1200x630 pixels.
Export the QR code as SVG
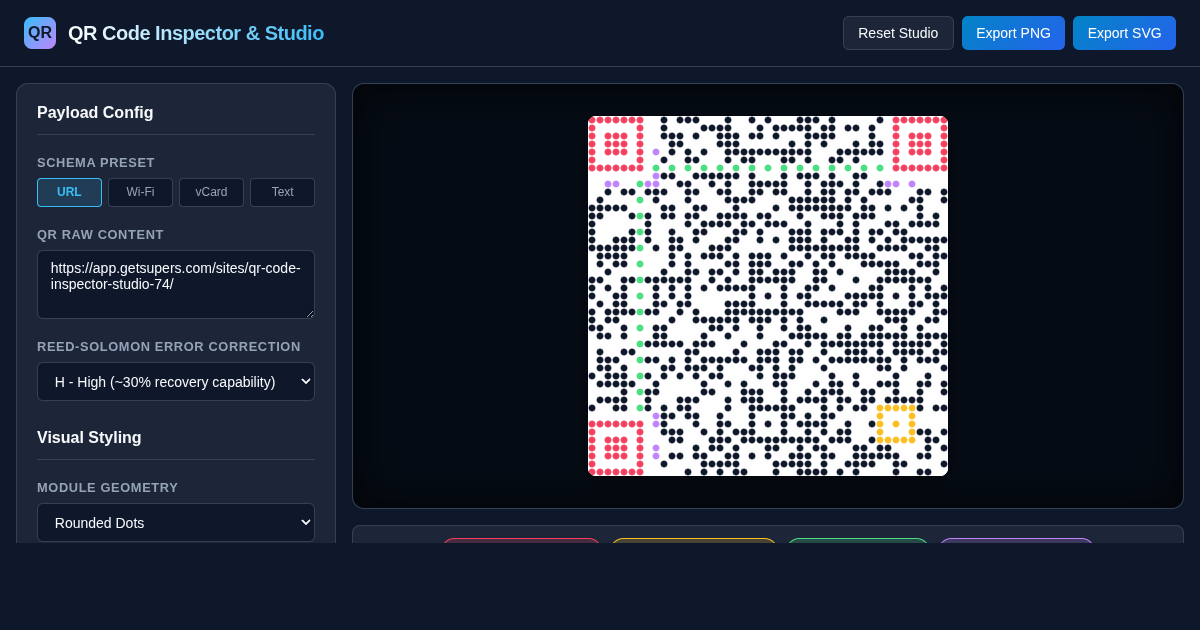coord(1124,33)
